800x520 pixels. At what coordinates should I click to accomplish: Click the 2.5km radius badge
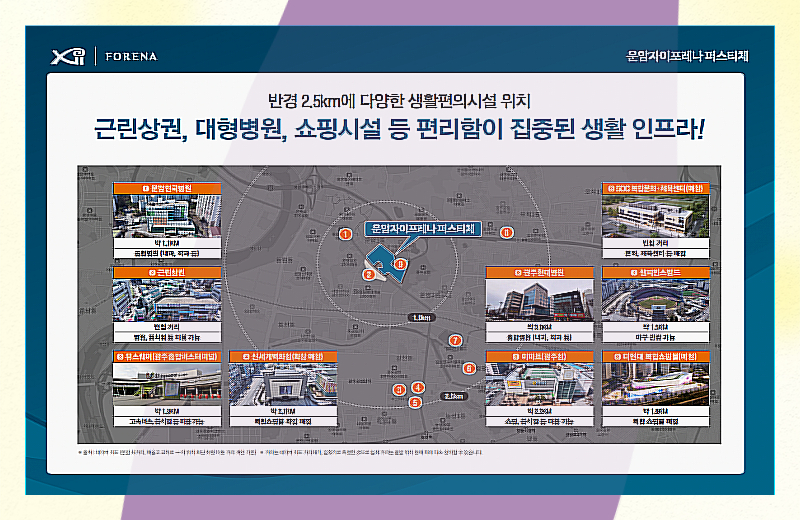[454, 396]
